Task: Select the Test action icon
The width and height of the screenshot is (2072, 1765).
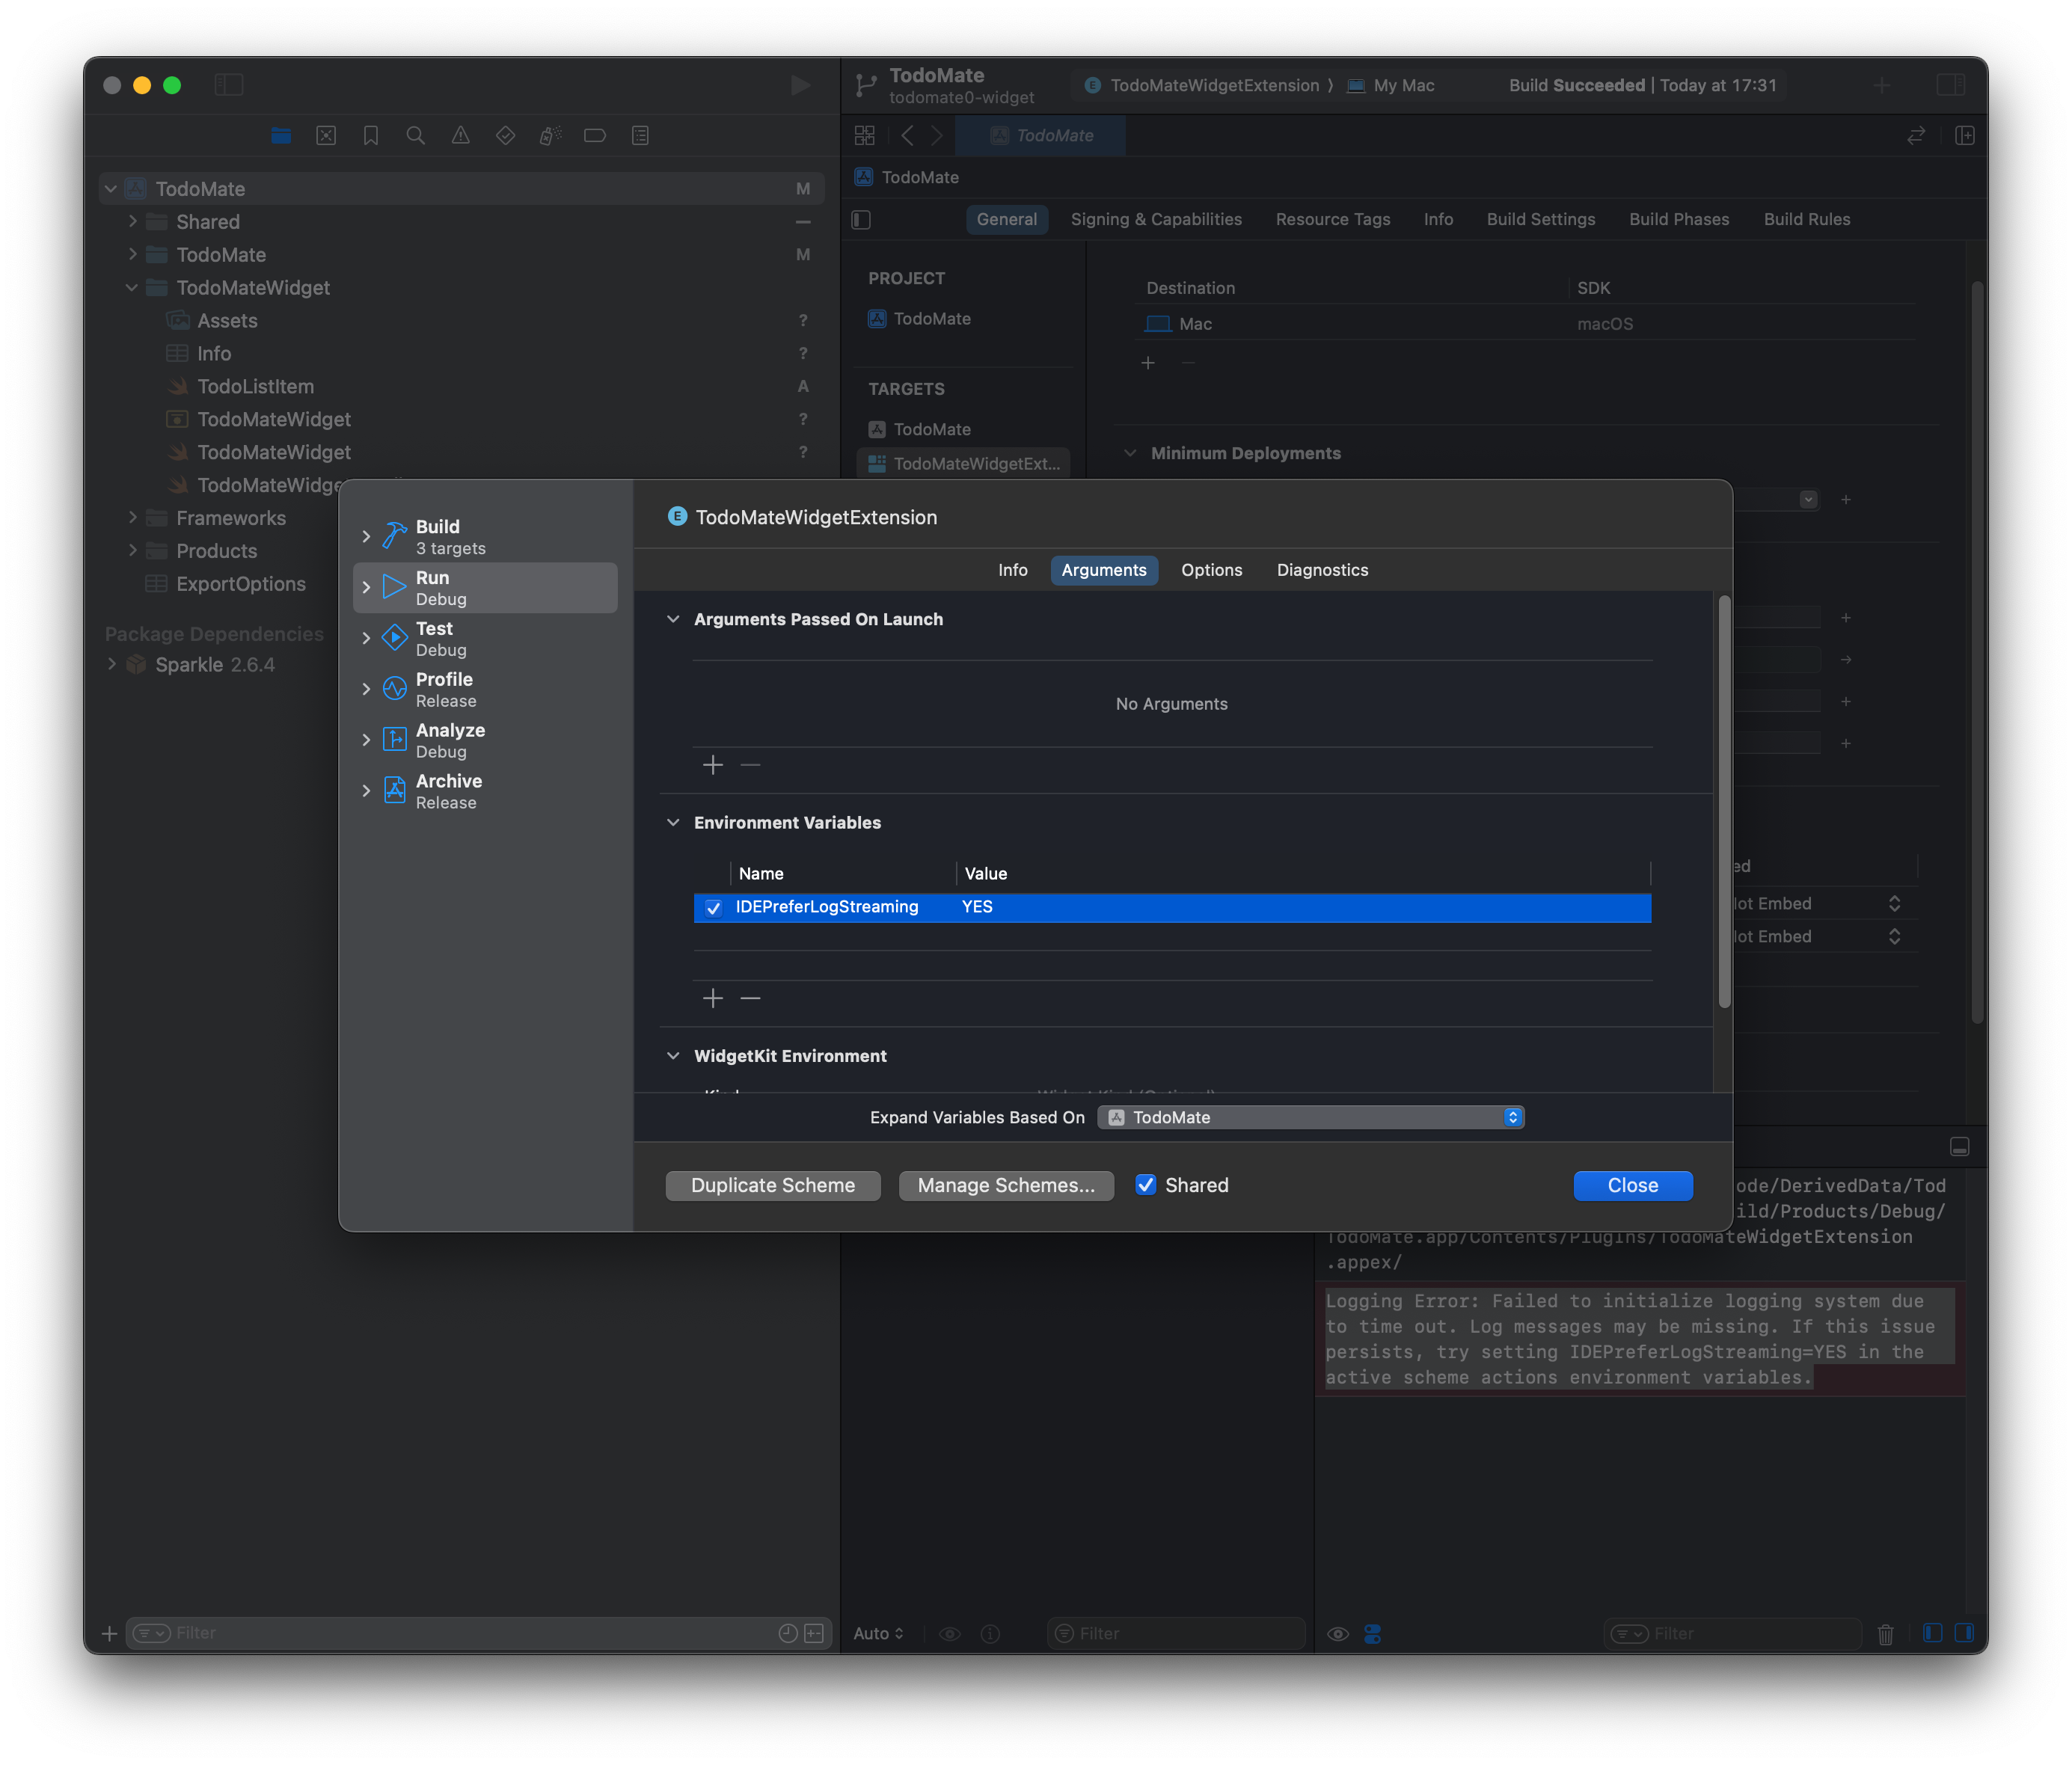Action: pos(395,638)
